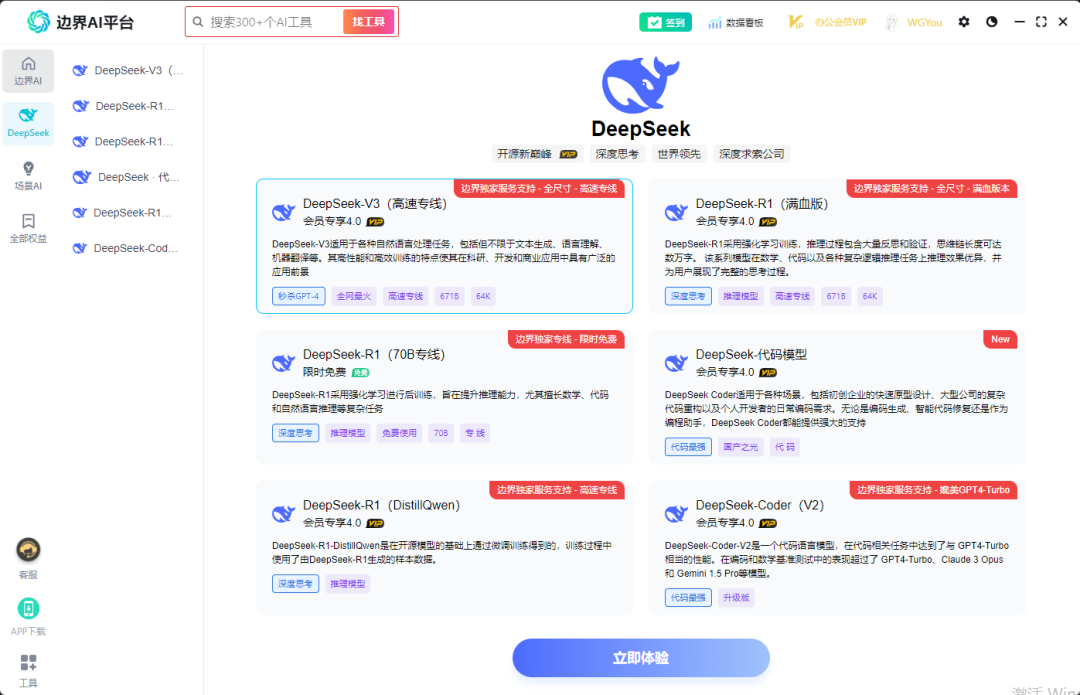Image resolution: width=1080 pixels, height=695 pixels.
Task: Click 推理模型 tag on DistillQwen card
Action: [x=348, y=584]
